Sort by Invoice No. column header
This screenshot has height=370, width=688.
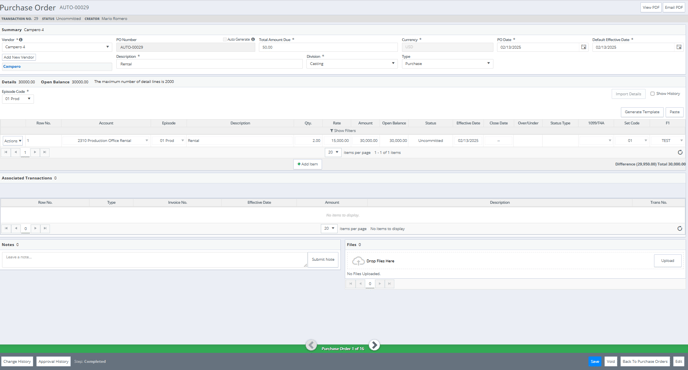[x=177, y=202]
